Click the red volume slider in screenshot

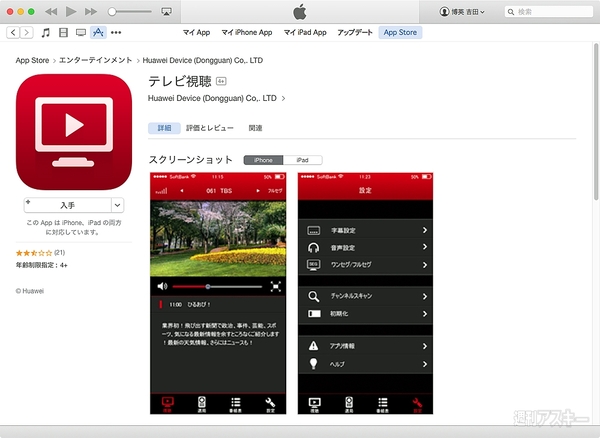(217, 287)
